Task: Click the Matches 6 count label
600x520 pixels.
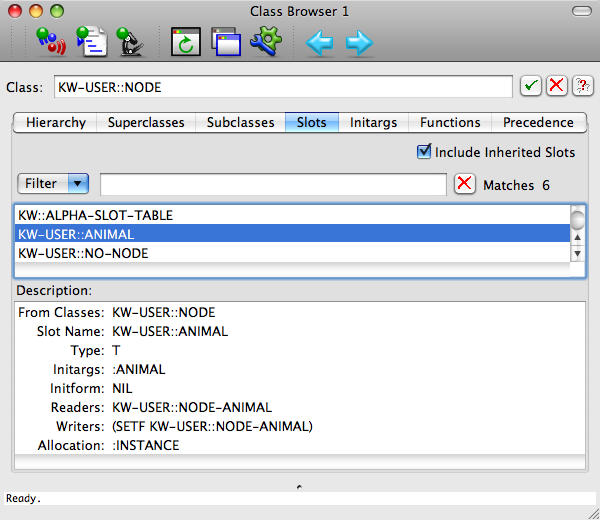Action: click(x=516, y=185)
